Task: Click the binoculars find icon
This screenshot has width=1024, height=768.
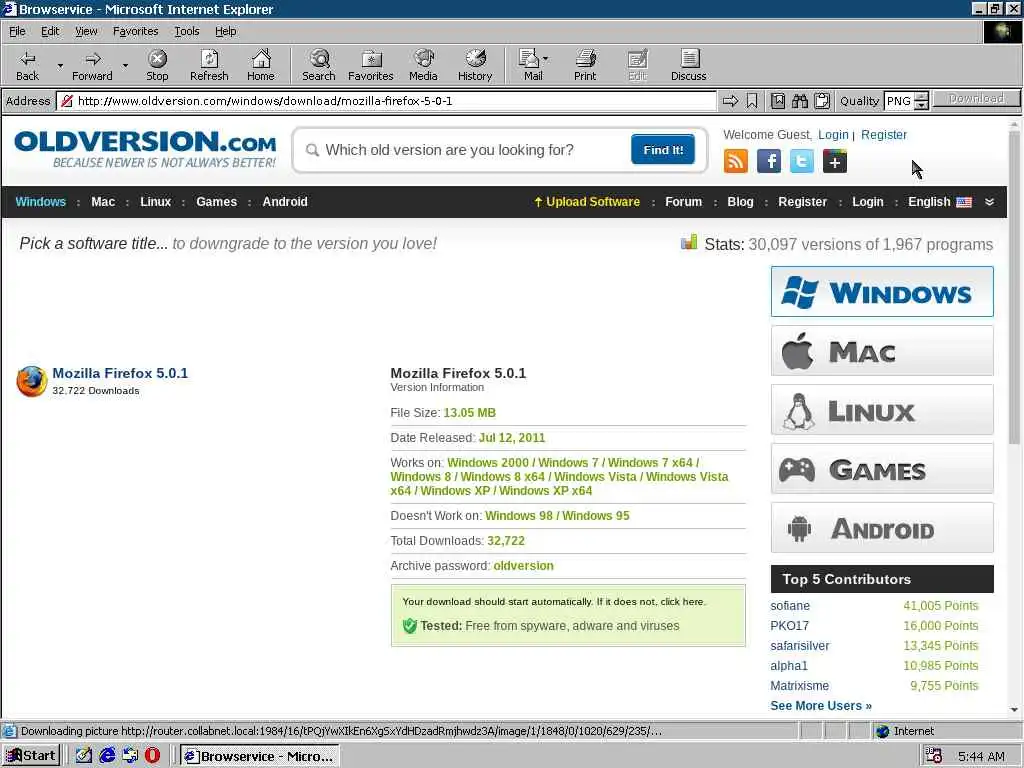Action: tap(800, 101)
